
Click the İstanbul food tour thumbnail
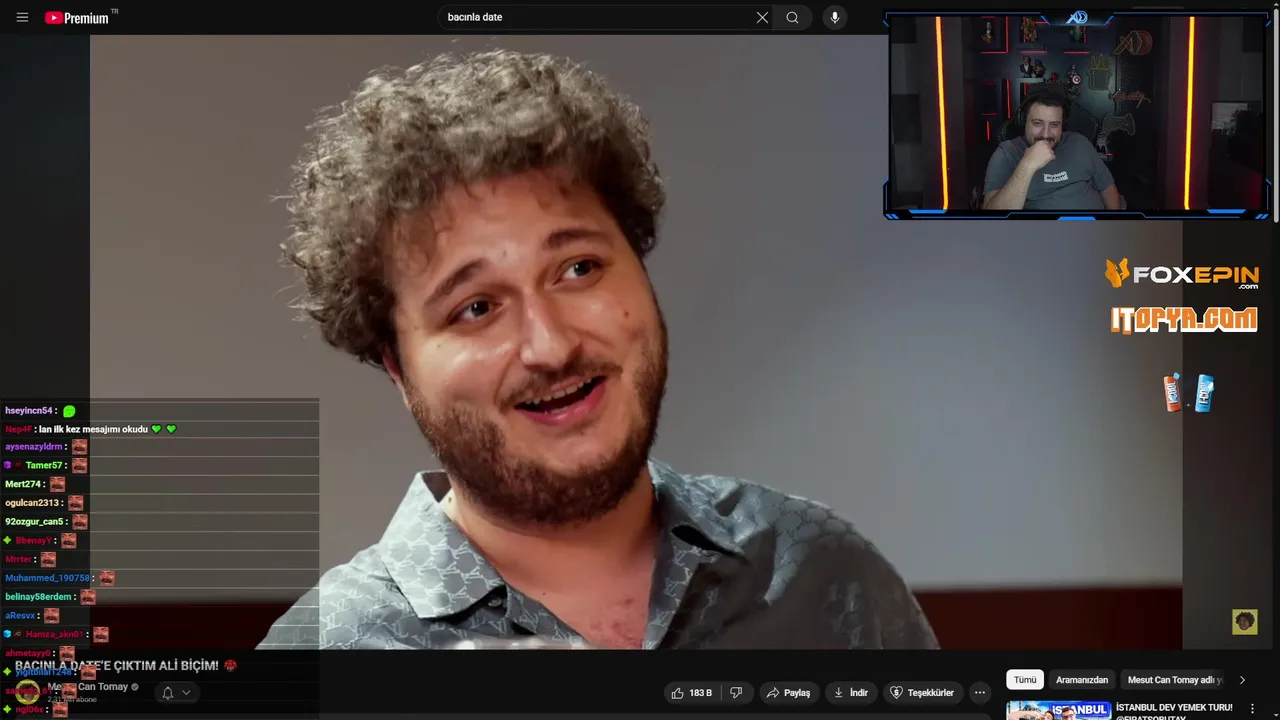click(x=1058, y=710)
